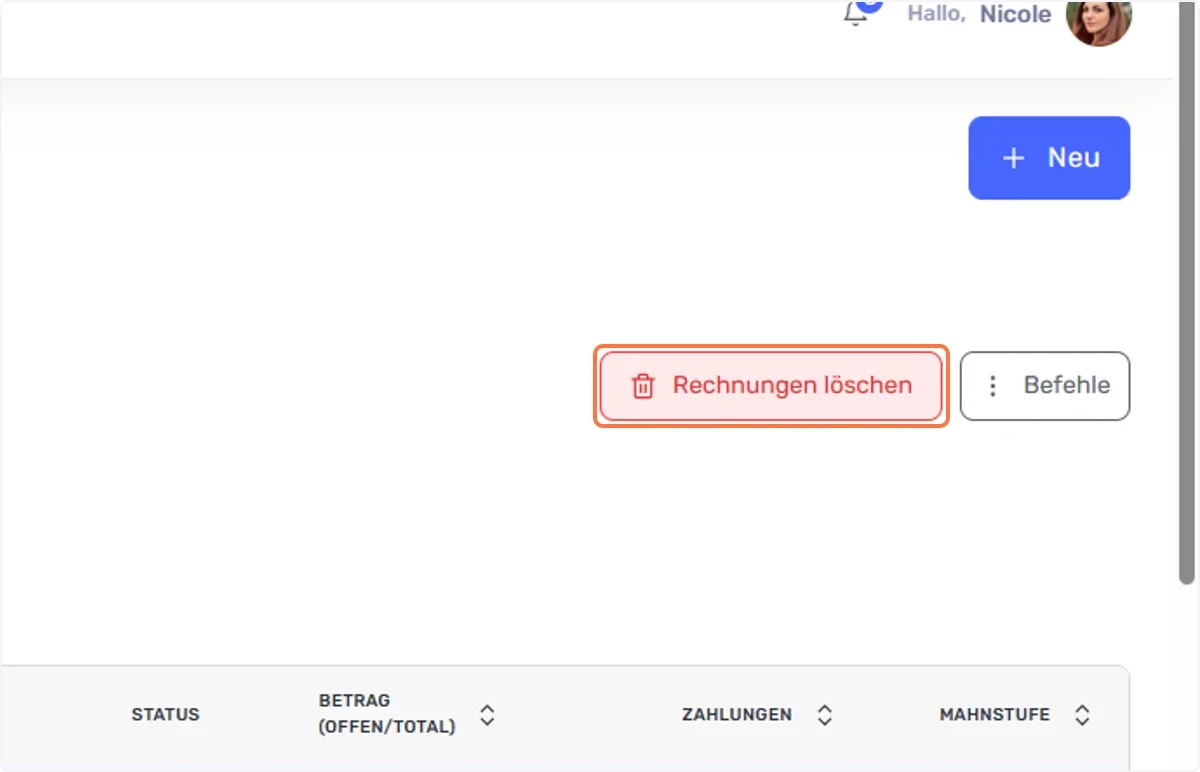Click the Rechnungen löschen button
The image size is (1200, 772).
pyautogui.click(x=771, y=386)
